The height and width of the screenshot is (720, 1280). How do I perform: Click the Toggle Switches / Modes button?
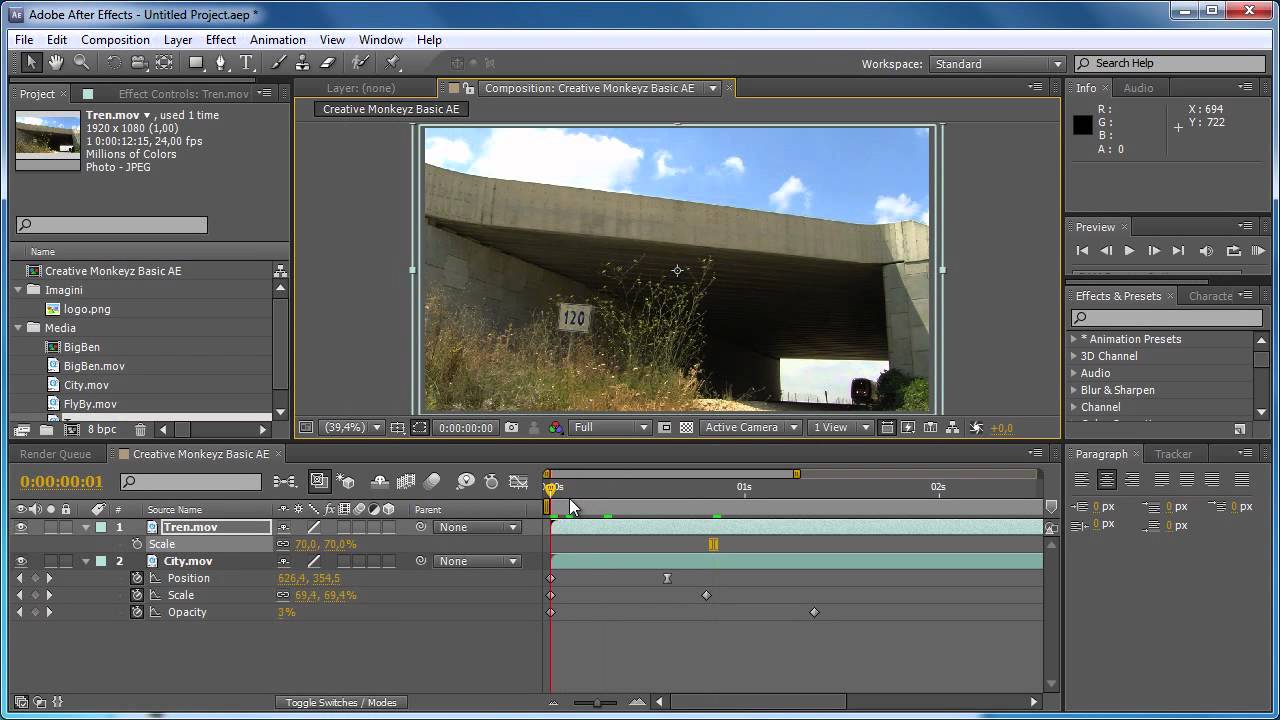[341, 703]
